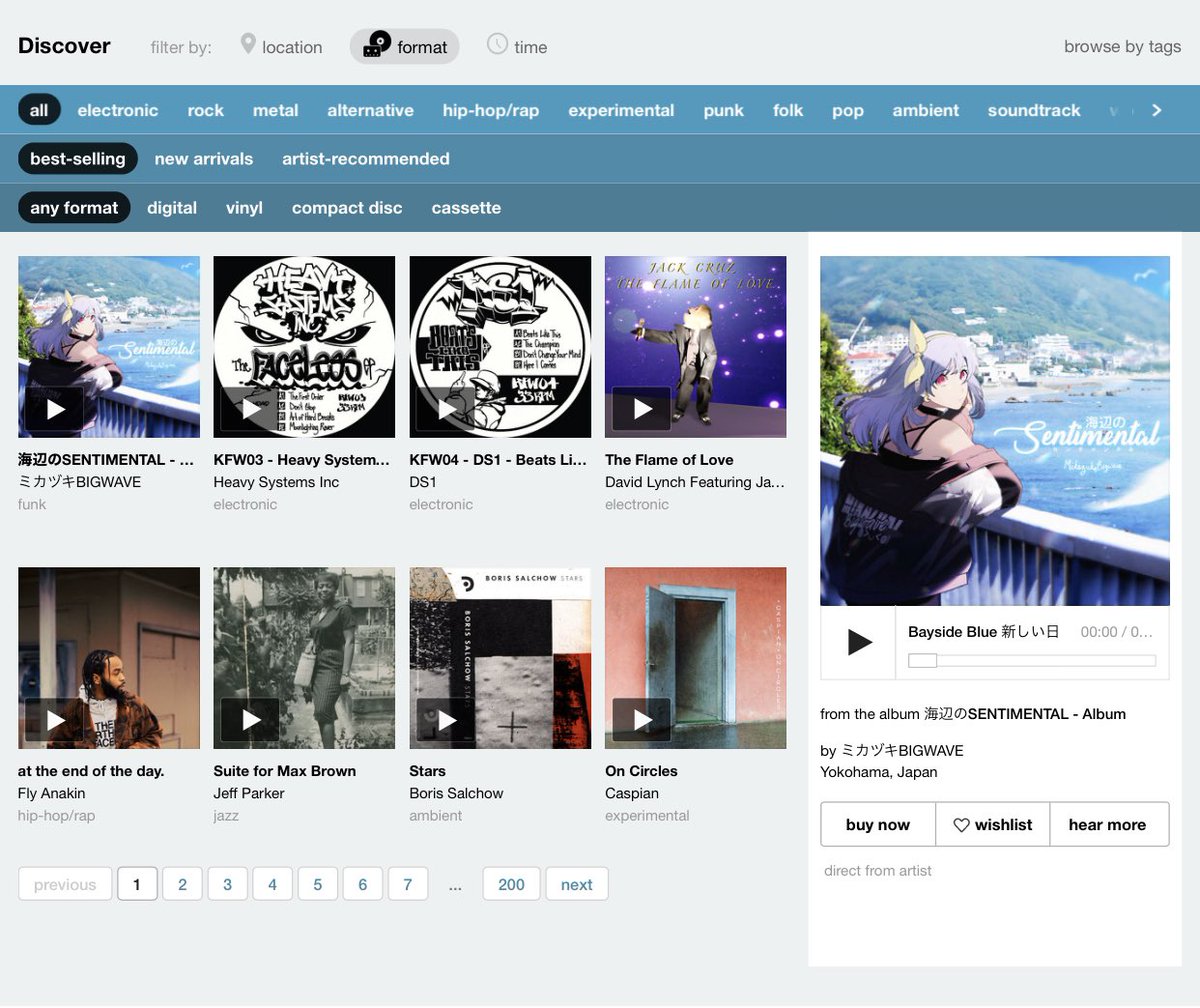The height and width of the screenshot is (1008, 1200).
Task: Choose best-selling sort option
Action: click(x=78, y=158)
